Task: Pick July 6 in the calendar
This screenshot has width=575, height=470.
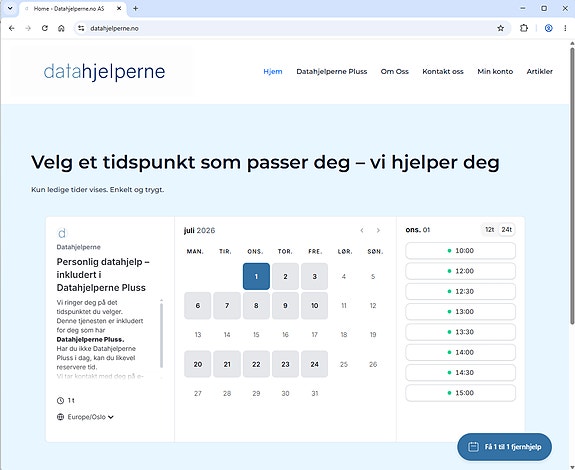Action: [x=198, y=305]
